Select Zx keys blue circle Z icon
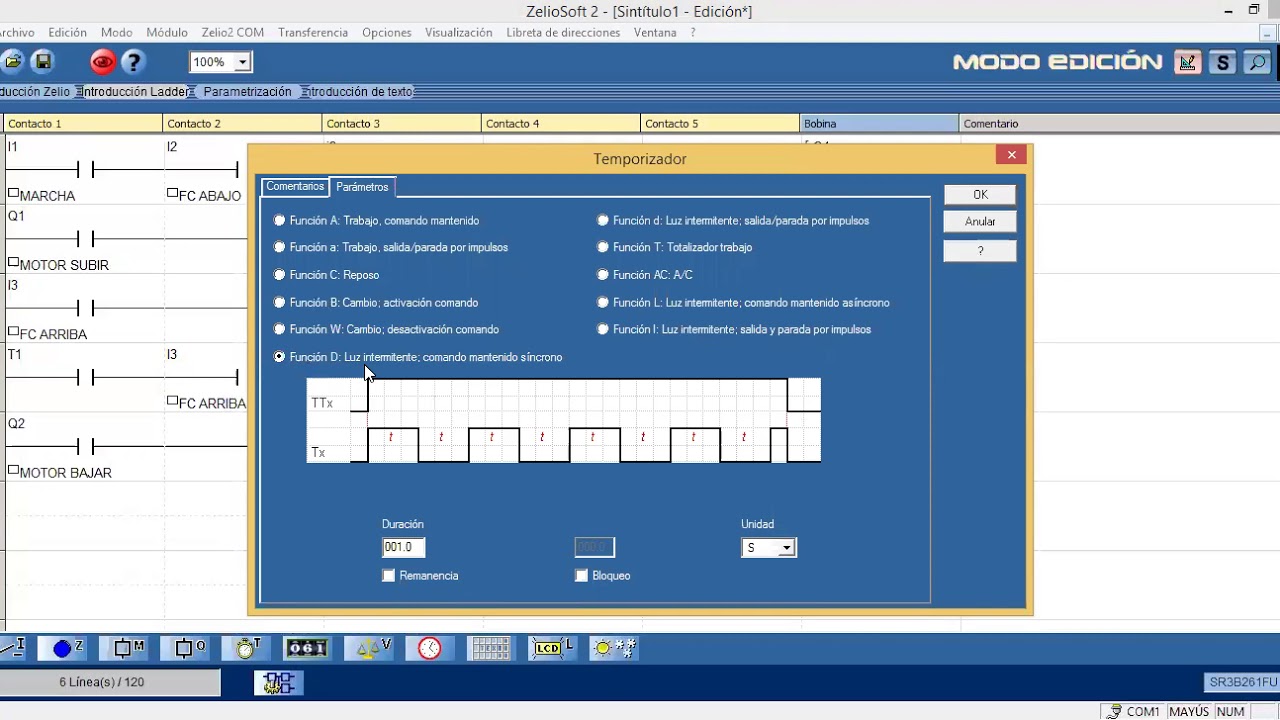Viewport: 1280px width, 720px height. [62, 648]
